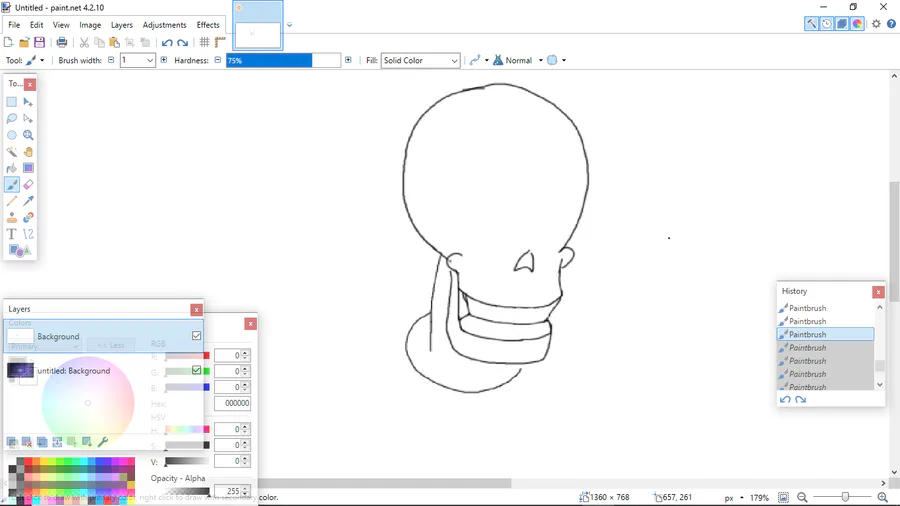Open the selection clipping mode dropdown
This screenshot has height=506, width=900.
(556, 60)
